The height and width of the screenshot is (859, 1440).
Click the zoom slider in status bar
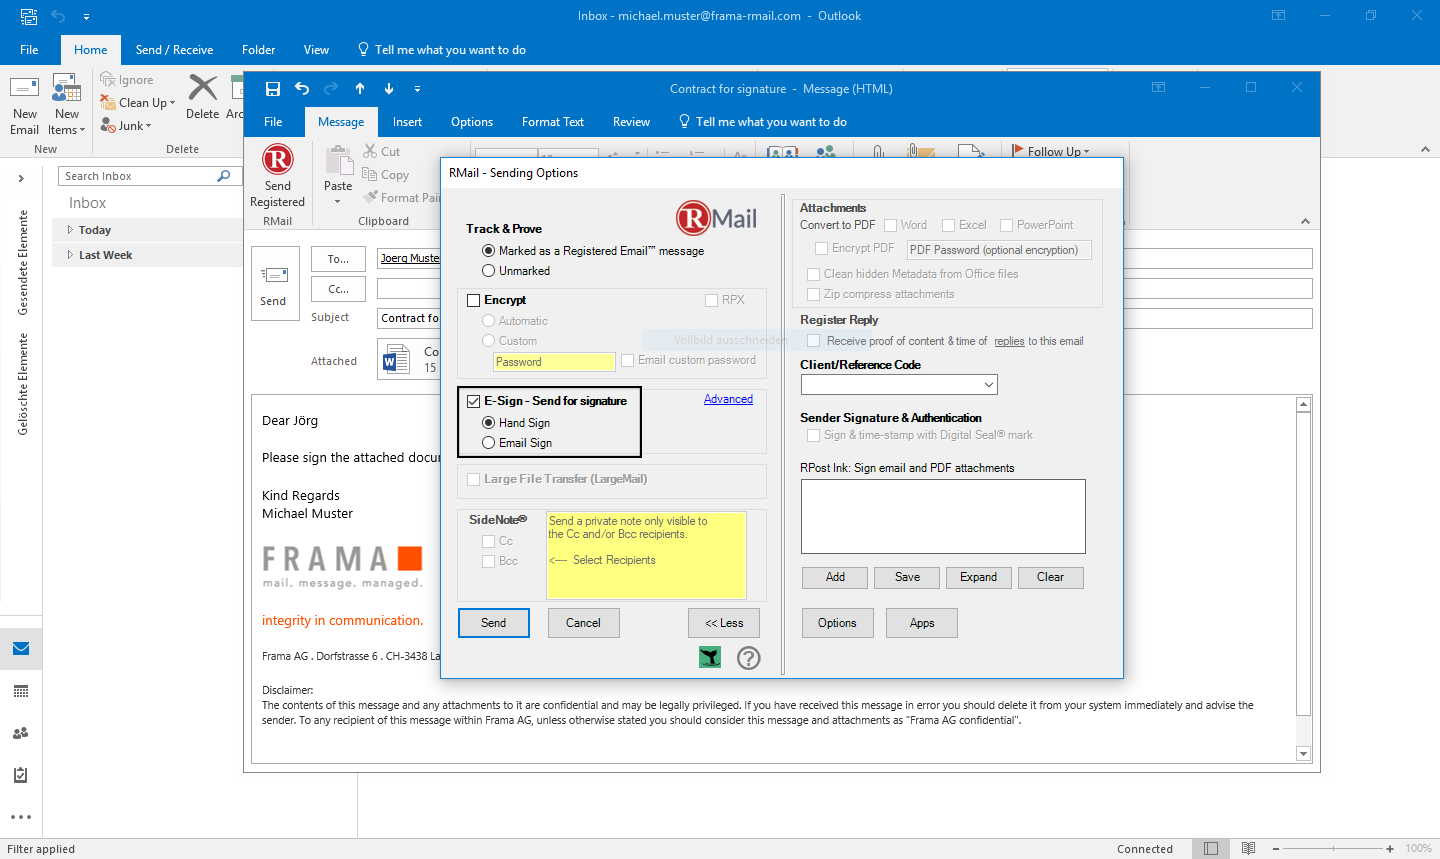1332,849
